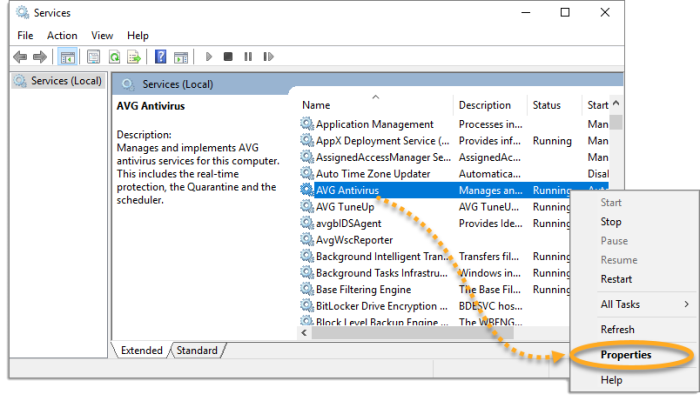The image size is (700, 401).
Task: Click the Services title bar app icon
Action: click(22, 13)
